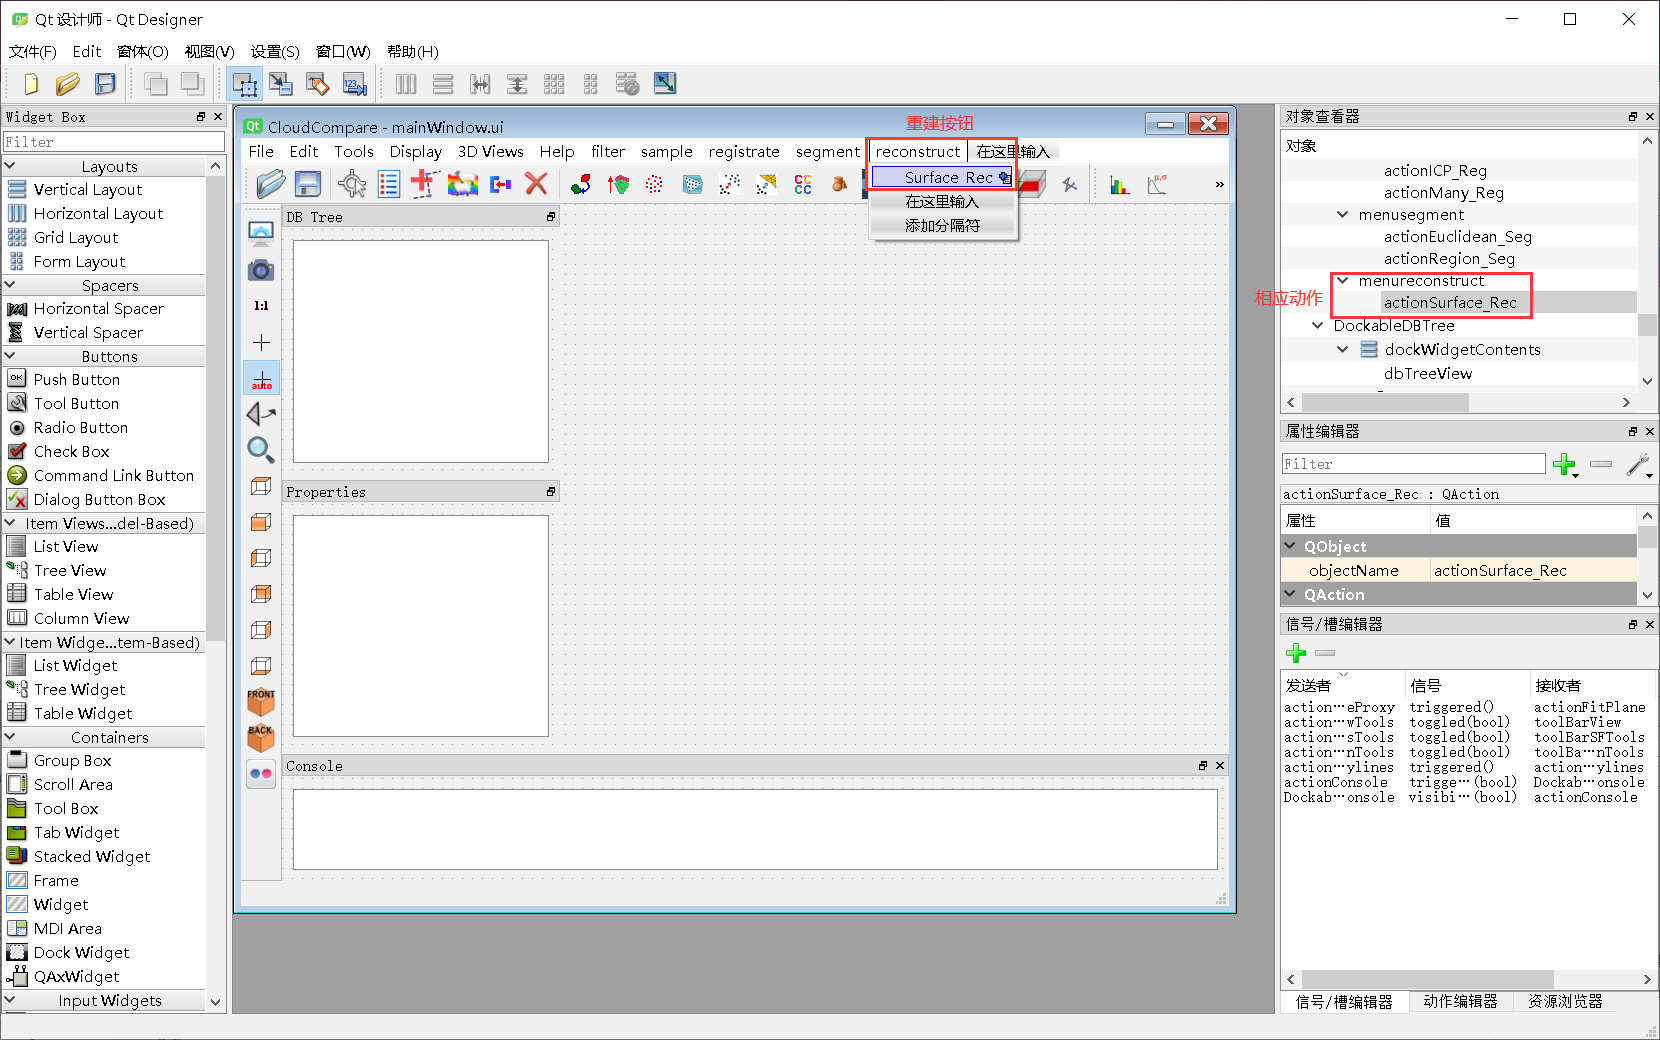1660x1040 pixels.
Task: Select actionSurface_Rec in object tree
Action: tap(1450, 302)
